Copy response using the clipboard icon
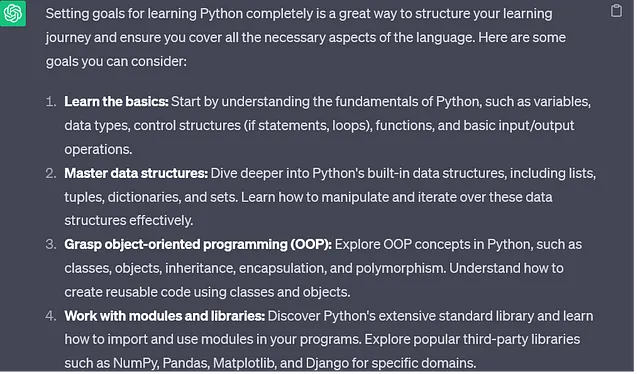Viewport: 640px width, 374px height. 616,11
